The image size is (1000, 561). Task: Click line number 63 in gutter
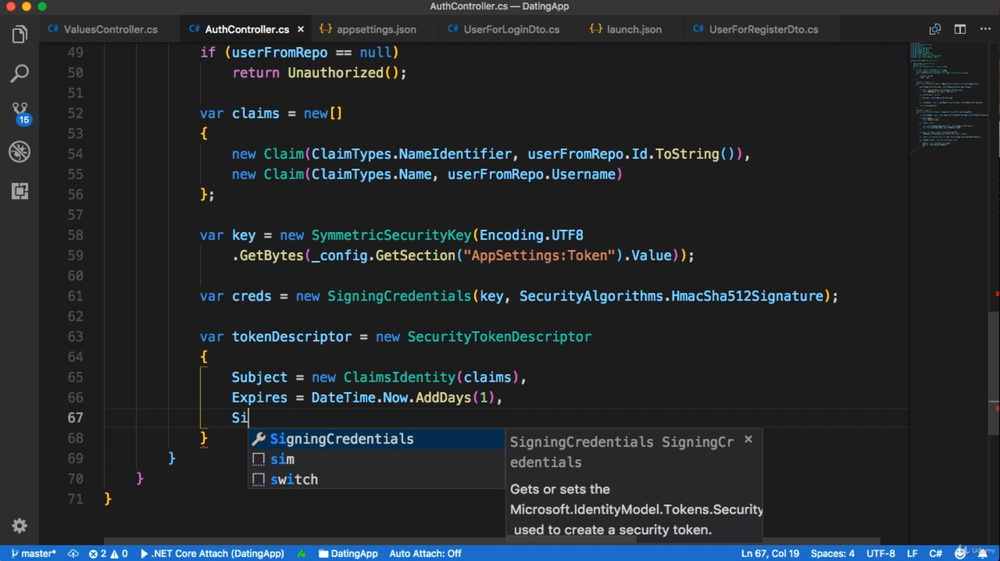click(x=75, y=337)
